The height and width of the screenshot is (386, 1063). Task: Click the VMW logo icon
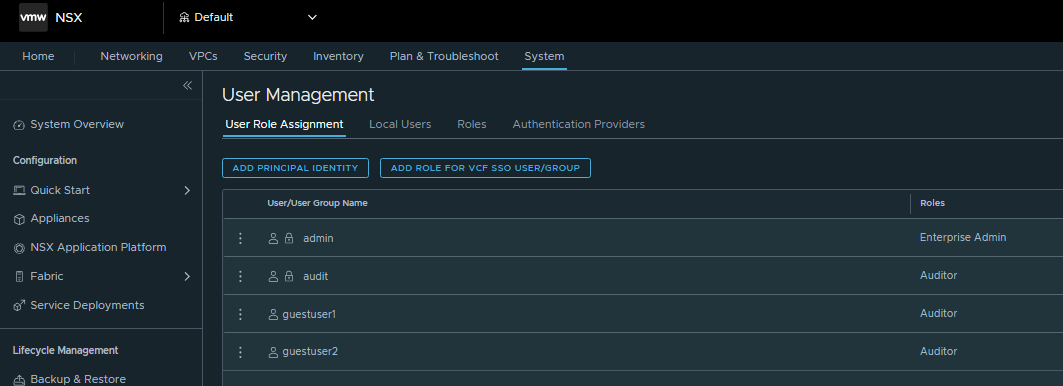point(33,18)
